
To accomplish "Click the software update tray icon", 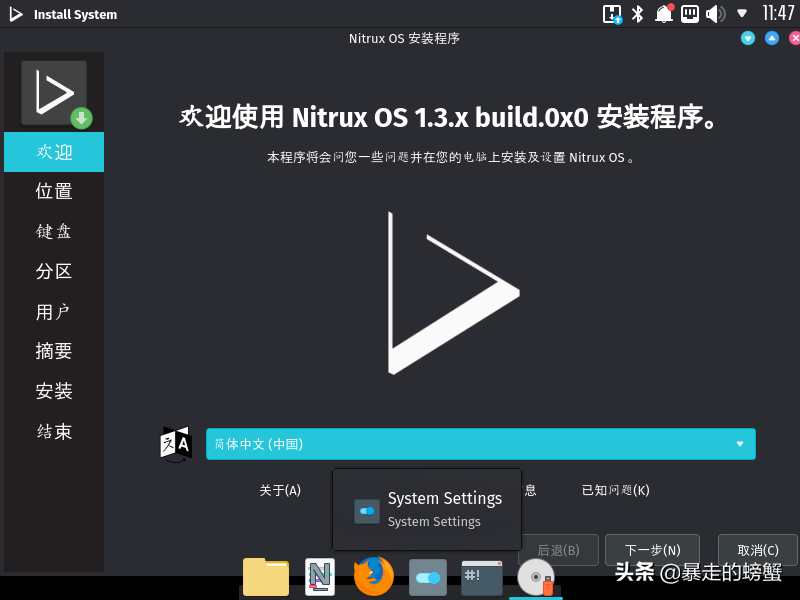I will pos(612,14).
